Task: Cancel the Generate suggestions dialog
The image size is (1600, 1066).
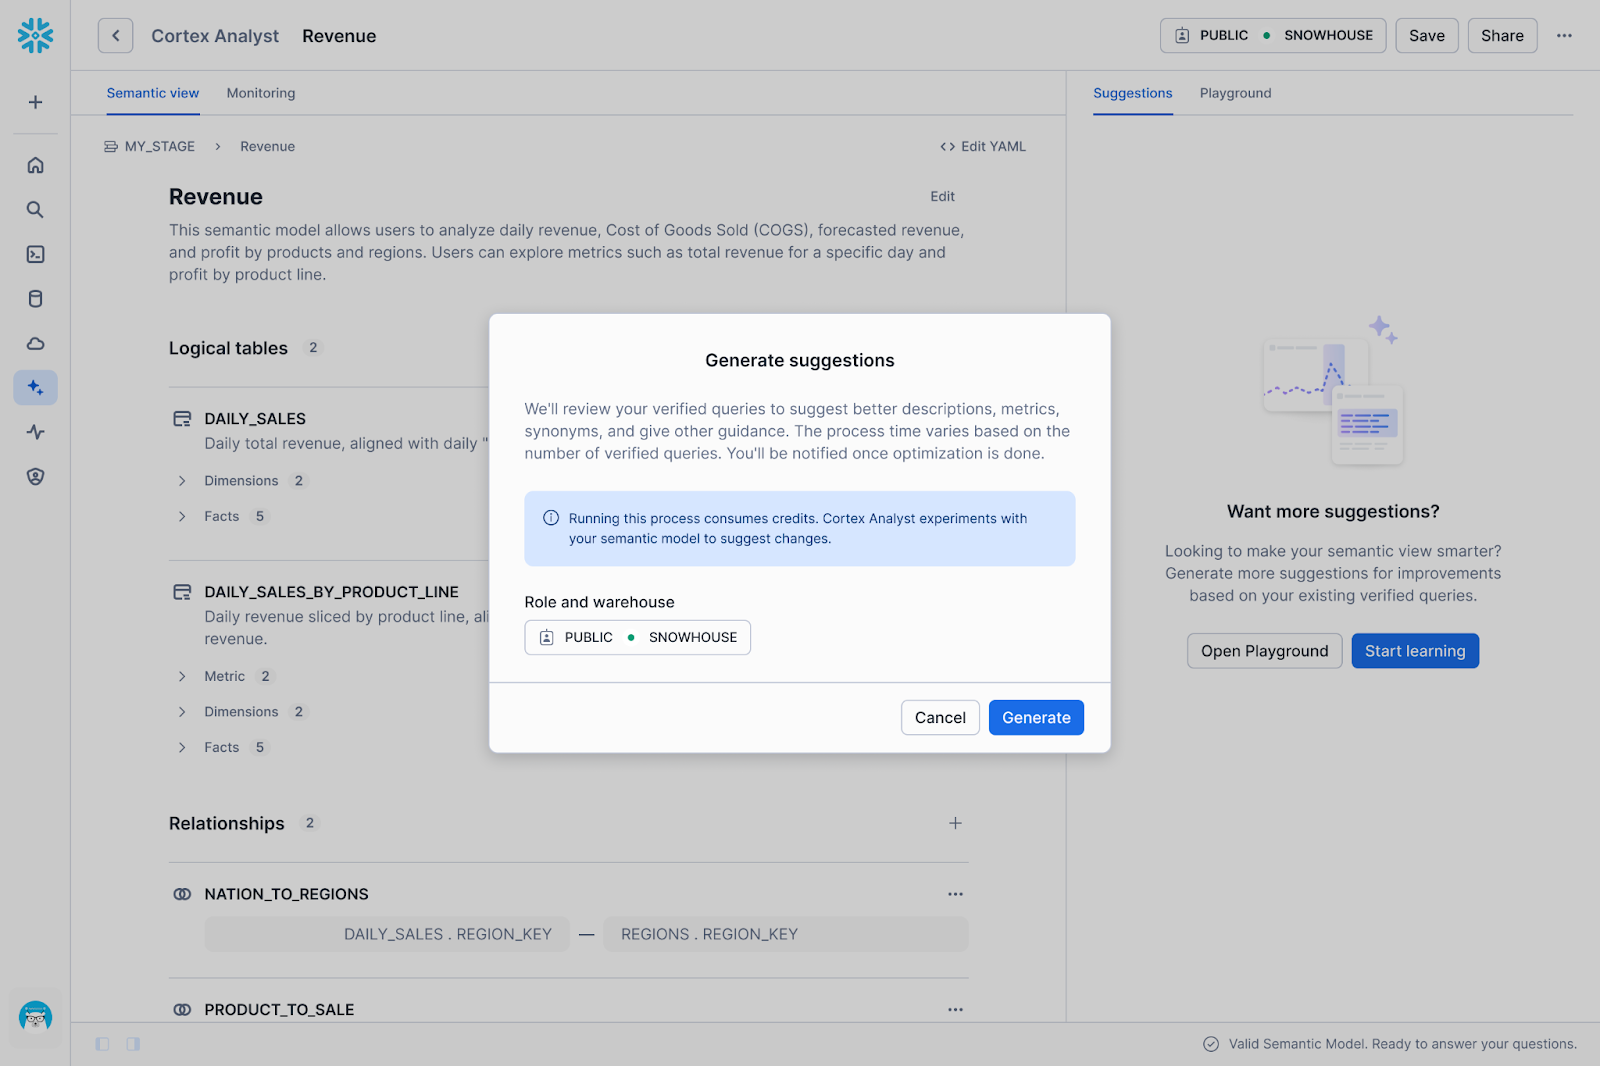Action: click(x=939, y=718)
